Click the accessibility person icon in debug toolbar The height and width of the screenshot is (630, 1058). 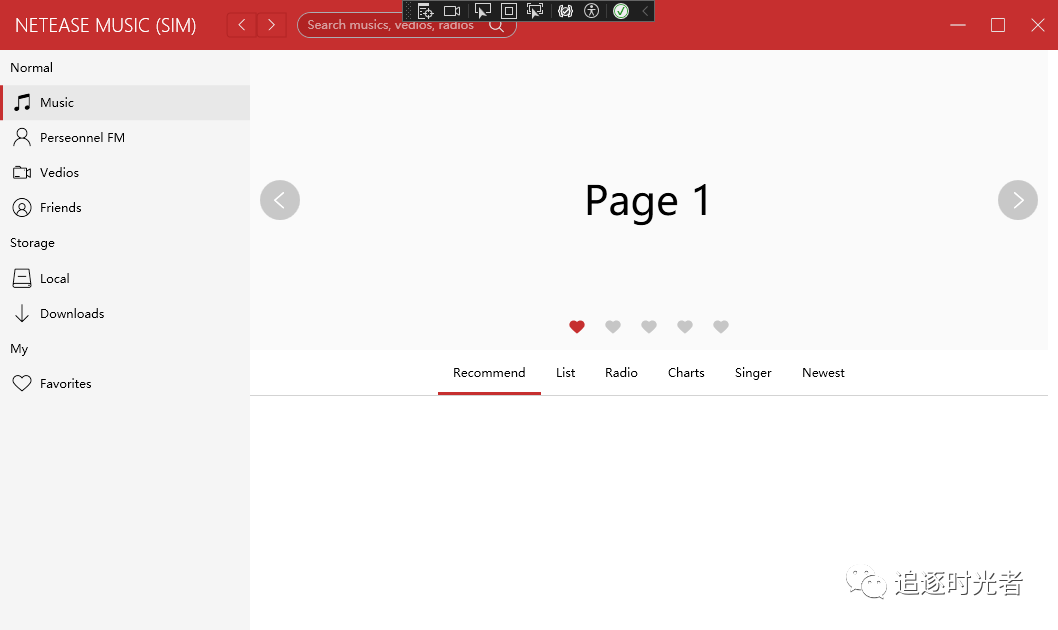[x=592, y=11]
